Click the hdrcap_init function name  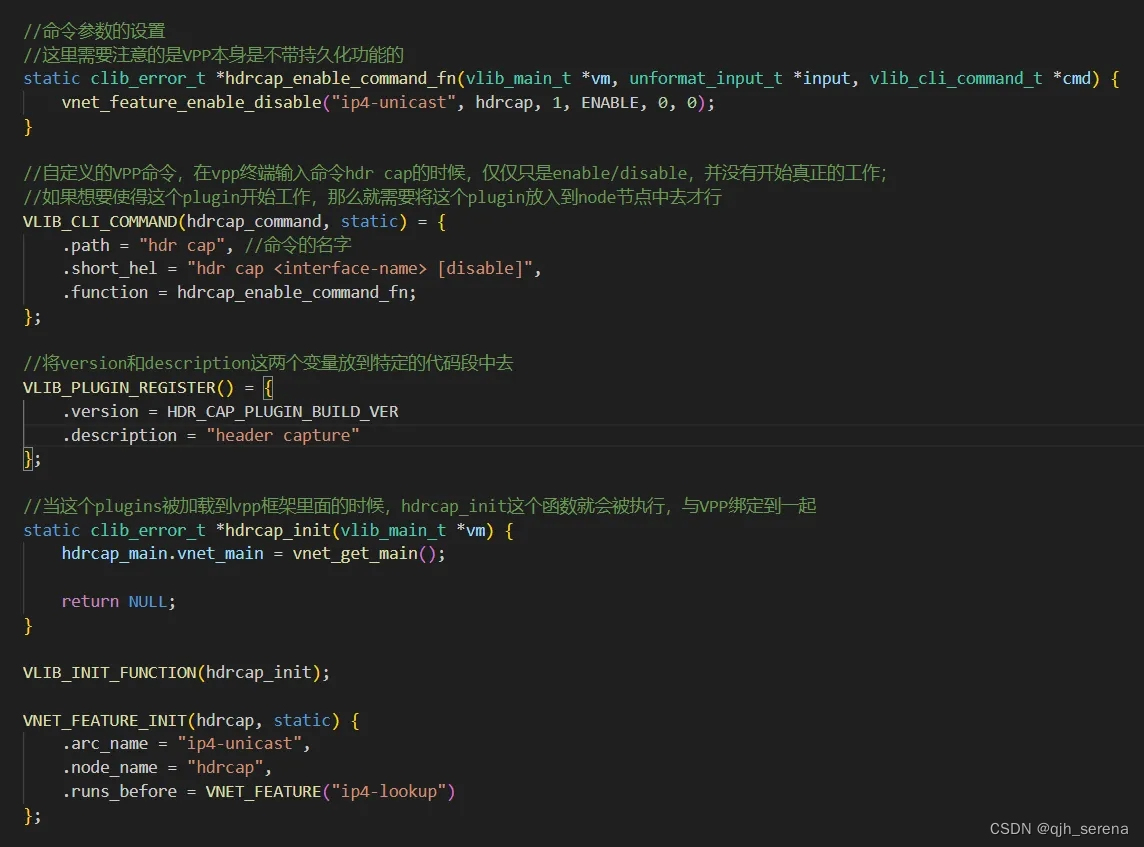point(276,530)
